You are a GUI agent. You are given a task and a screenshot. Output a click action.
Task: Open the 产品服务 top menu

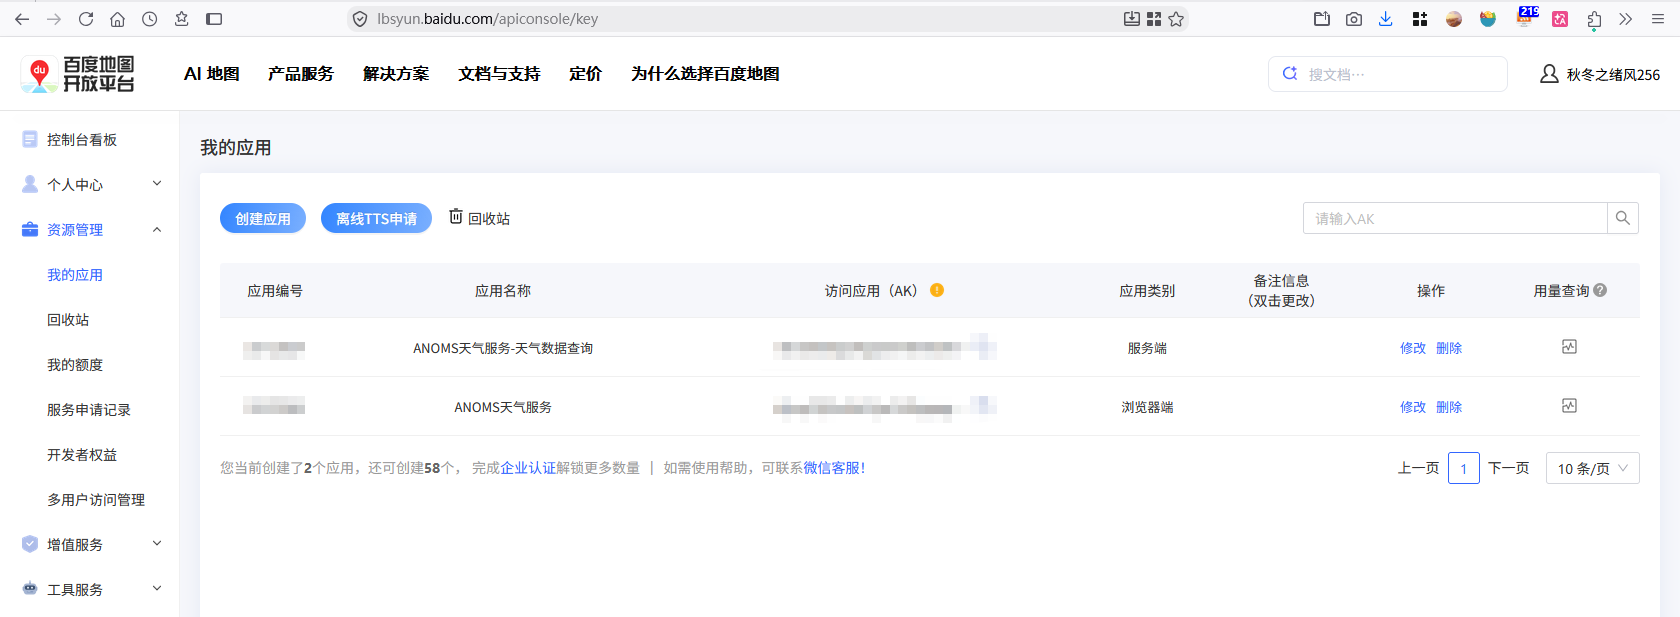tap(301, 74)
